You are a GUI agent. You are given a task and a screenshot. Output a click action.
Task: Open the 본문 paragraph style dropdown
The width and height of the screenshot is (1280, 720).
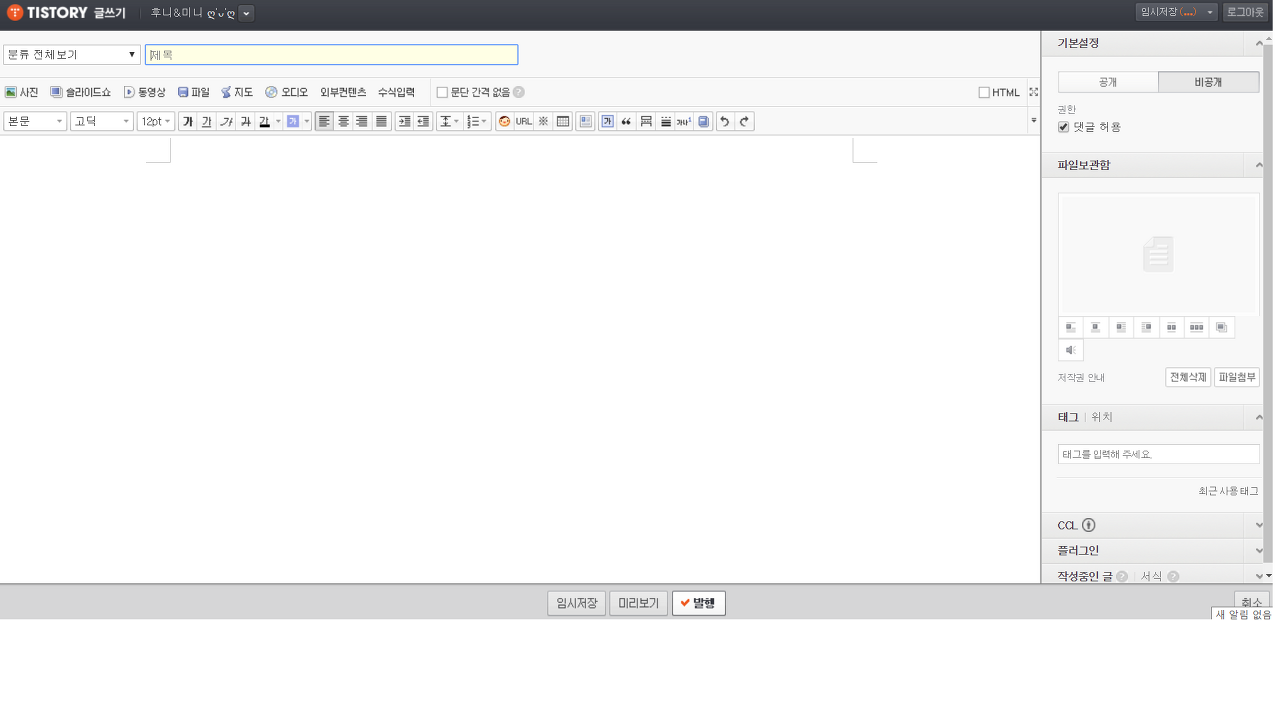pyautogui.click(x=35, y=122)
